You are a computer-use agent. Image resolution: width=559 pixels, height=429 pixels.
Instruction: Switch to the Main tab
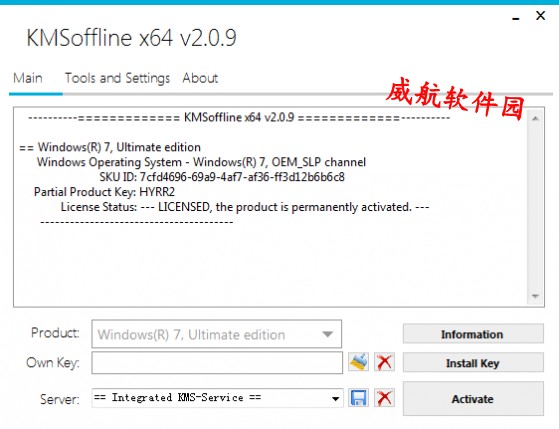(28, 78)
